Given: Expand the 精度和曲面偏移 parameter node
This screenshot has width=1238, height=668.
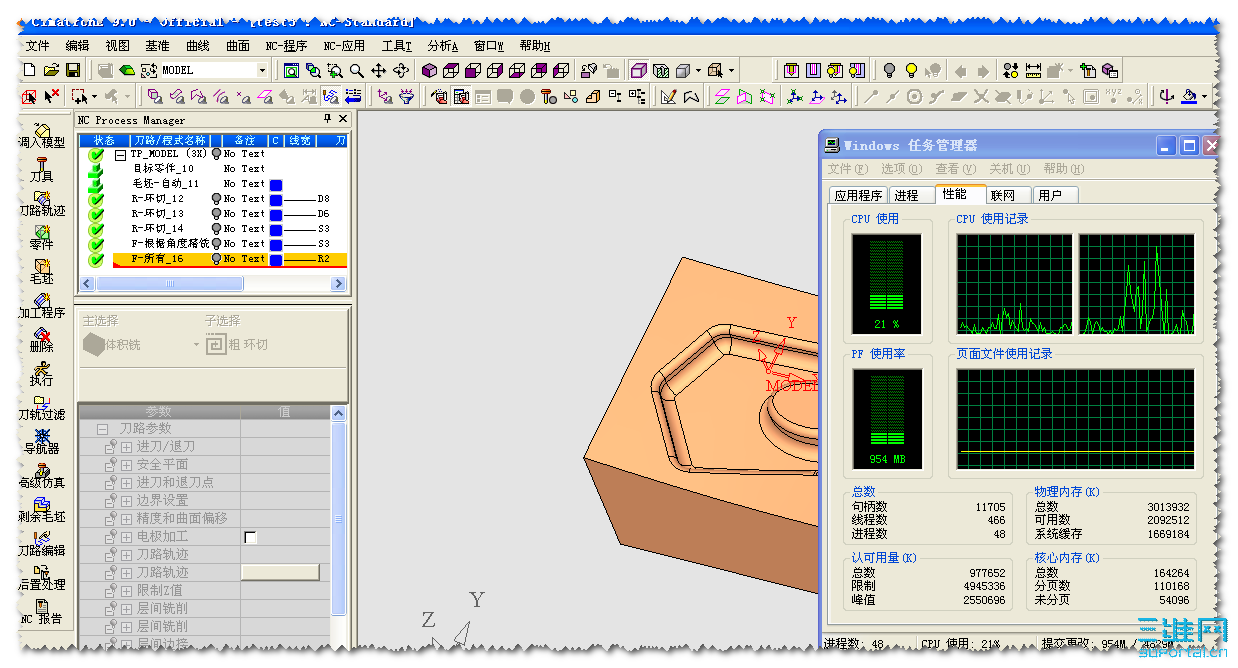Looking at the screenshot, I should coord(127,518).
